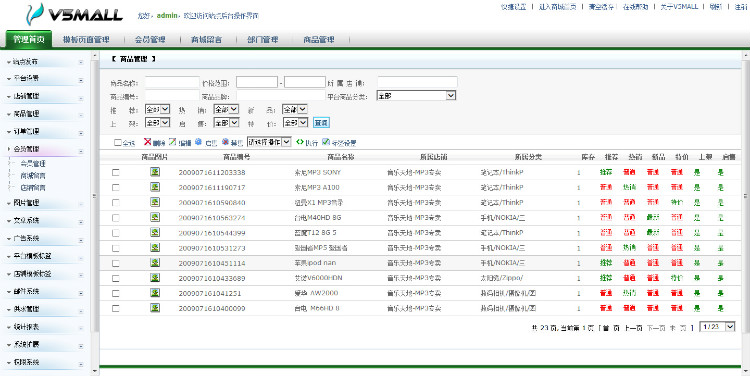Click the red X delete icon in the toolbar

pyautogui.click(x=148, y=142)
